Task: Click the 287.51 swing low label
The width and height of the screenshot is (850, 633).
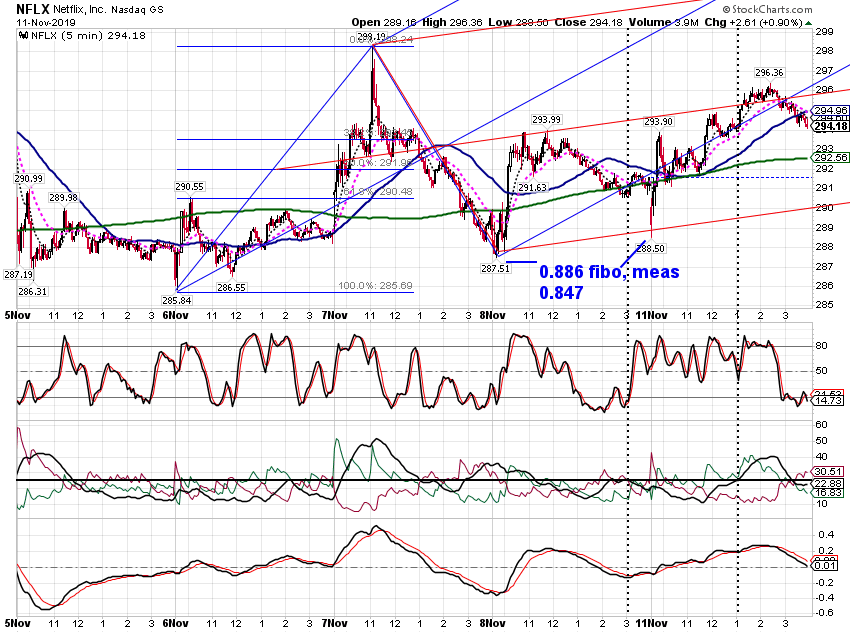Action: pos(495,268)
